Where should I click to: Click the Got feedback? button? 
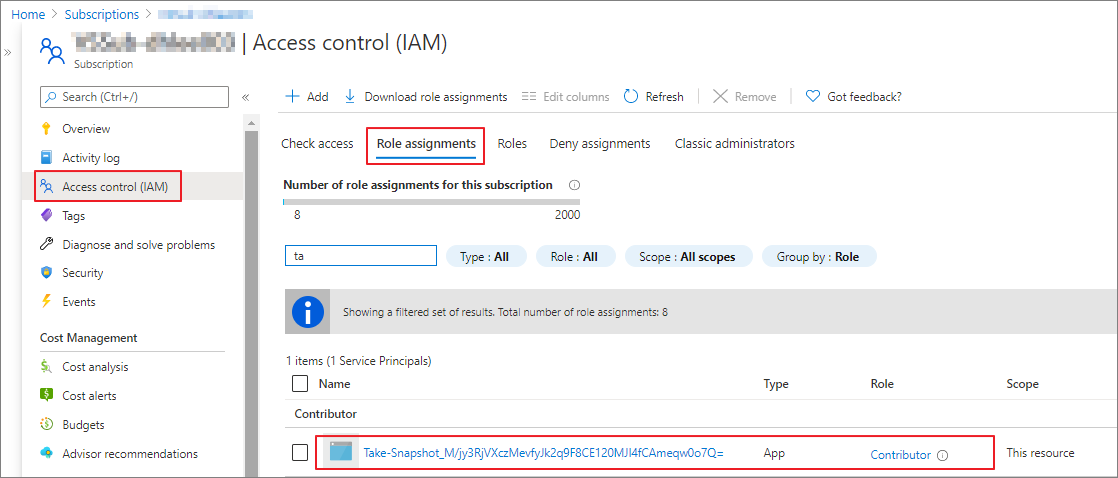click(x=853, y=96)
